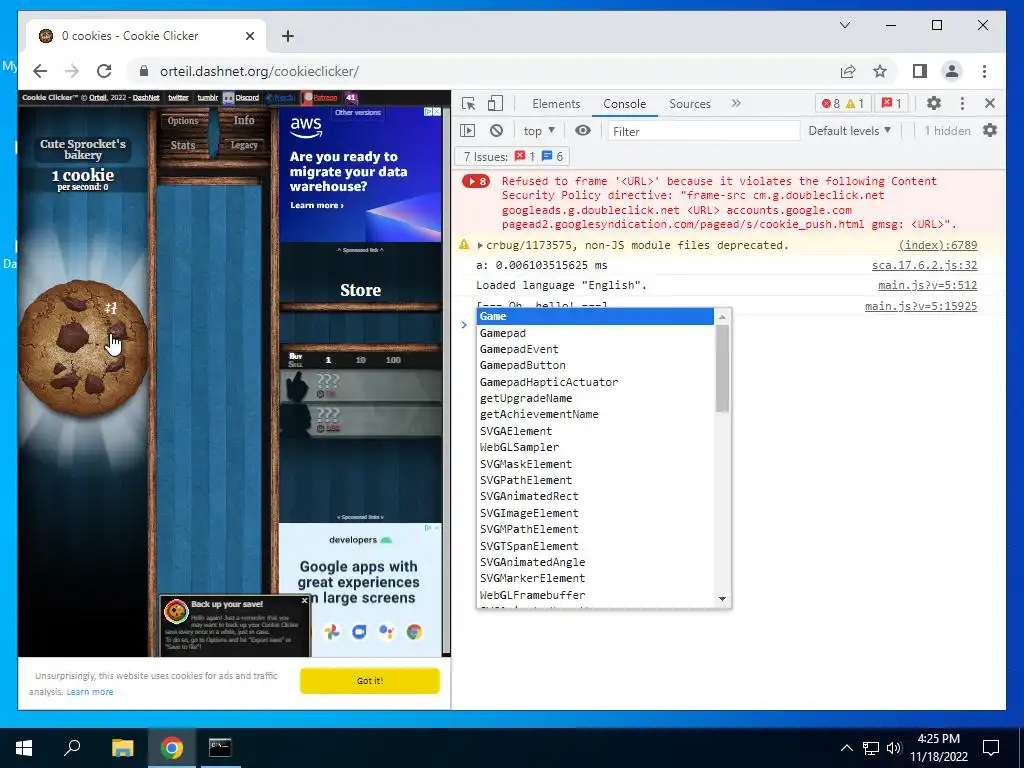Close the DevTools panel
This screenshot has width=1024, height=768.
(989, 103)
